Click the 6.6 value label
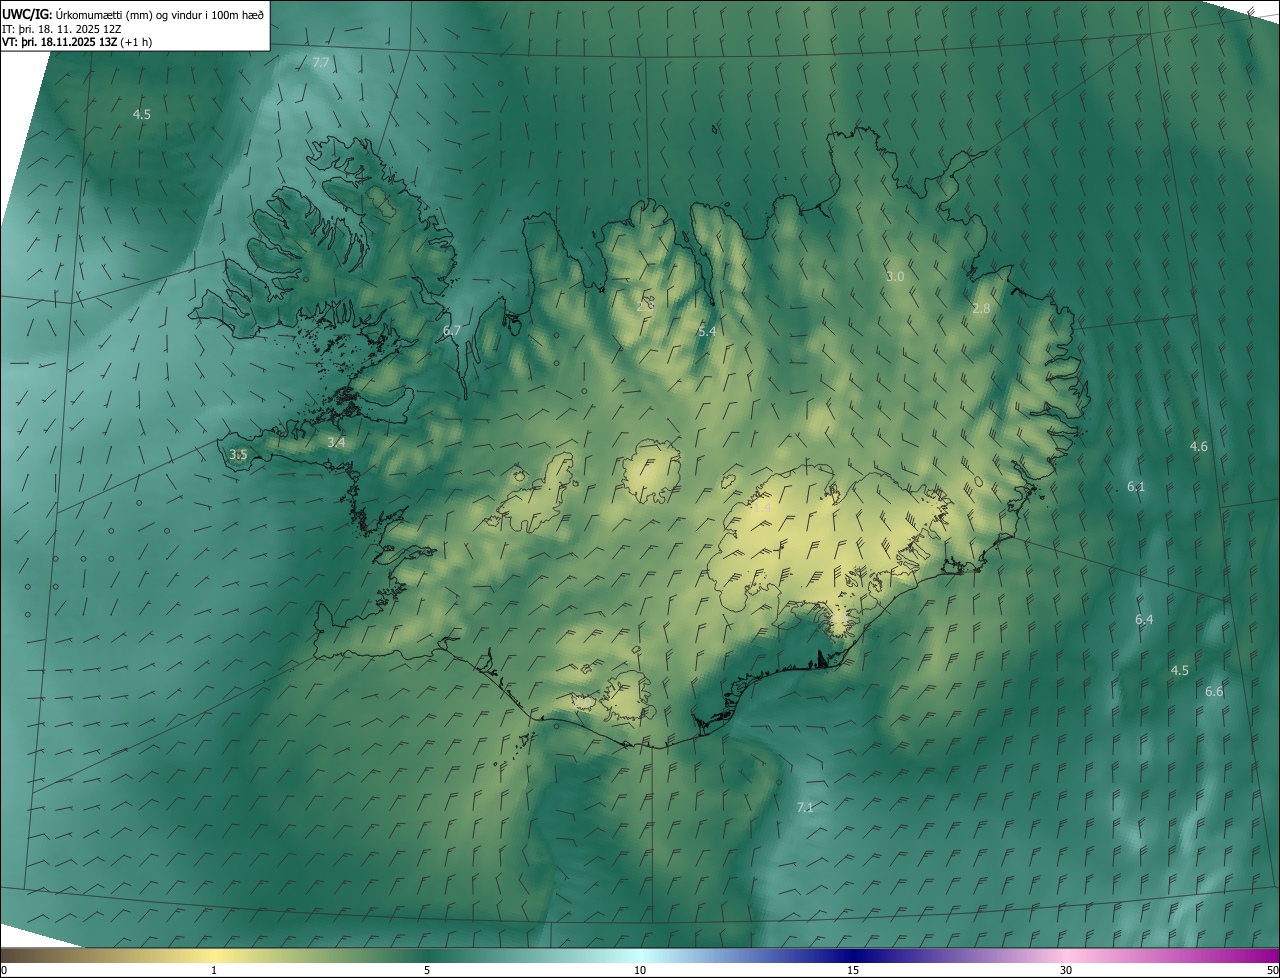The width and height of the screenshot is (1280, 978). tap(1214, 691)
